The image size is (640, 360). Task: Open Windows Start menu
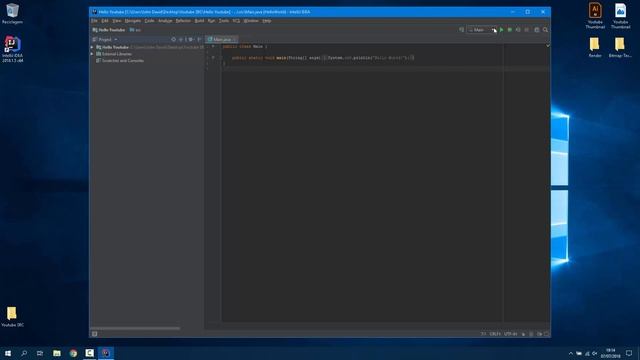click(8, 353)
